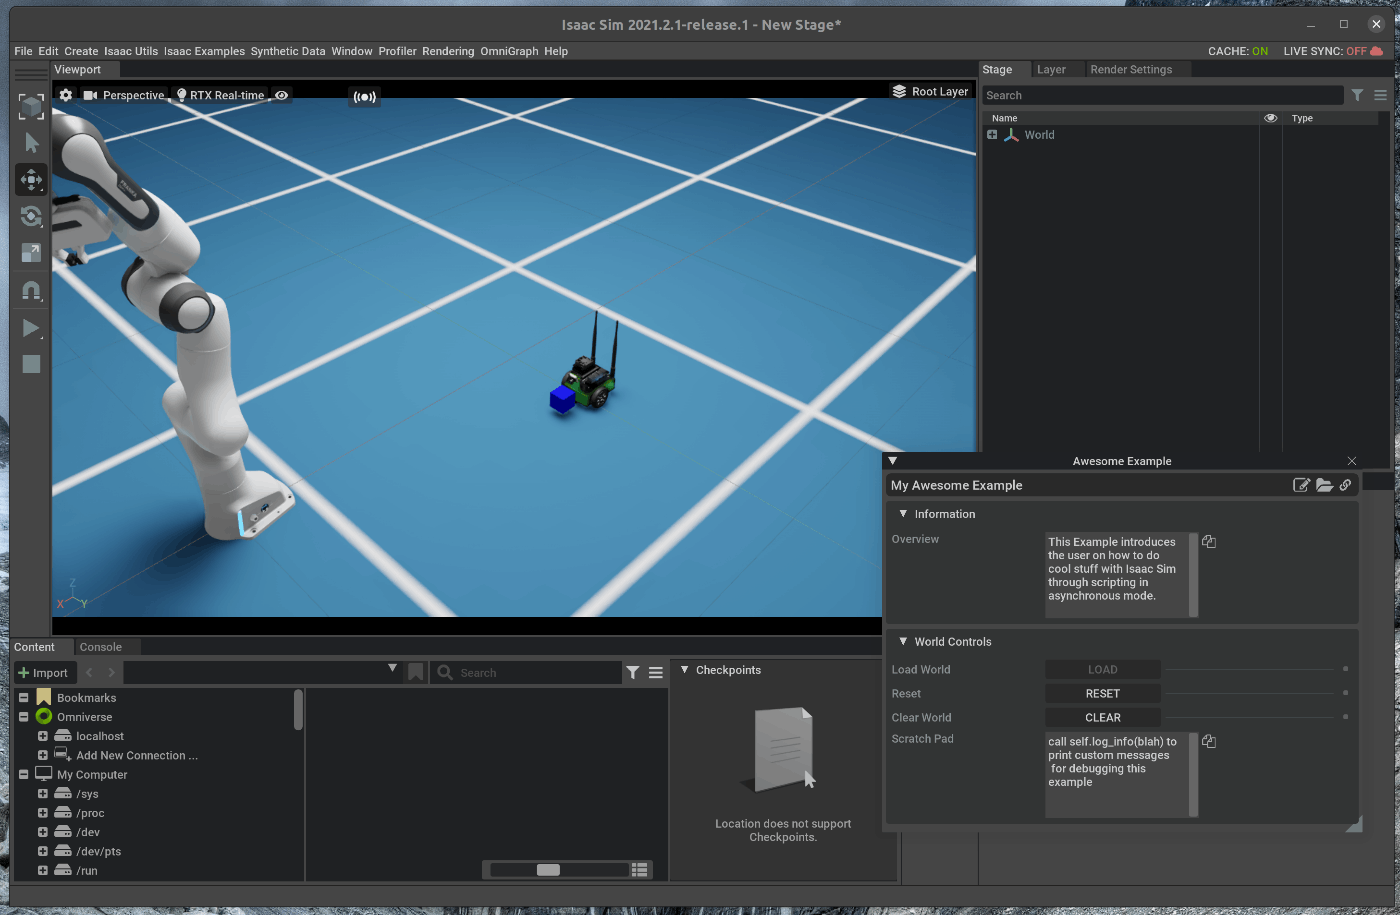
Task: Click the viewport audio/broadcast icon
Action: tap(364, 97)
